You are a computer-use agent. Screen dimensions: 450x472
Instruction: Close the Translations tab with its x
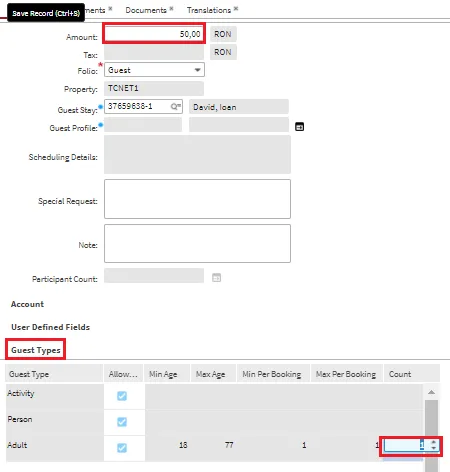236,8
